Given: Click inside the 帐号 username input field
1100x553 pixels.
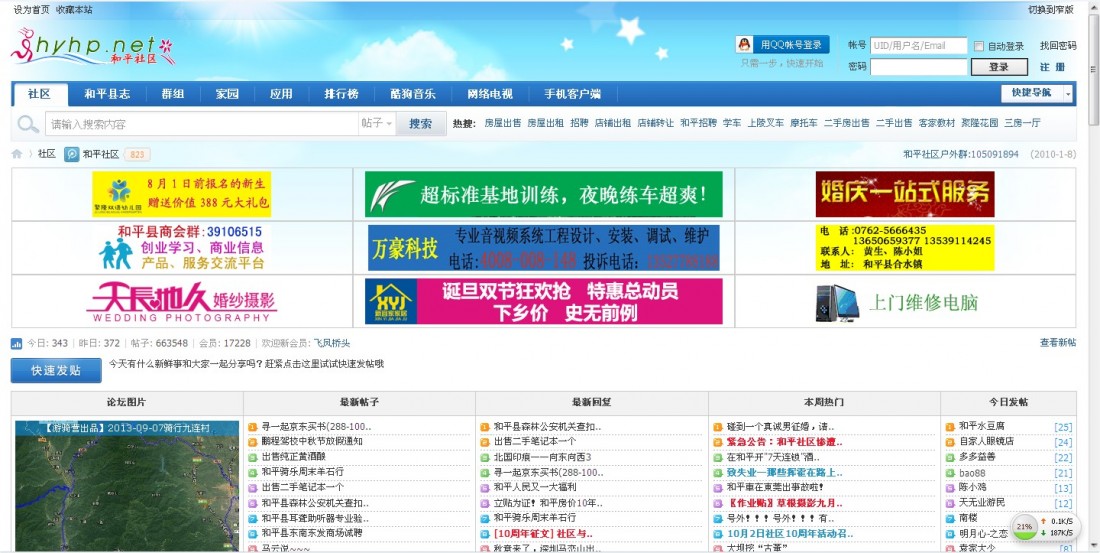Looking at the screenshot, I should tap(918, 46).
